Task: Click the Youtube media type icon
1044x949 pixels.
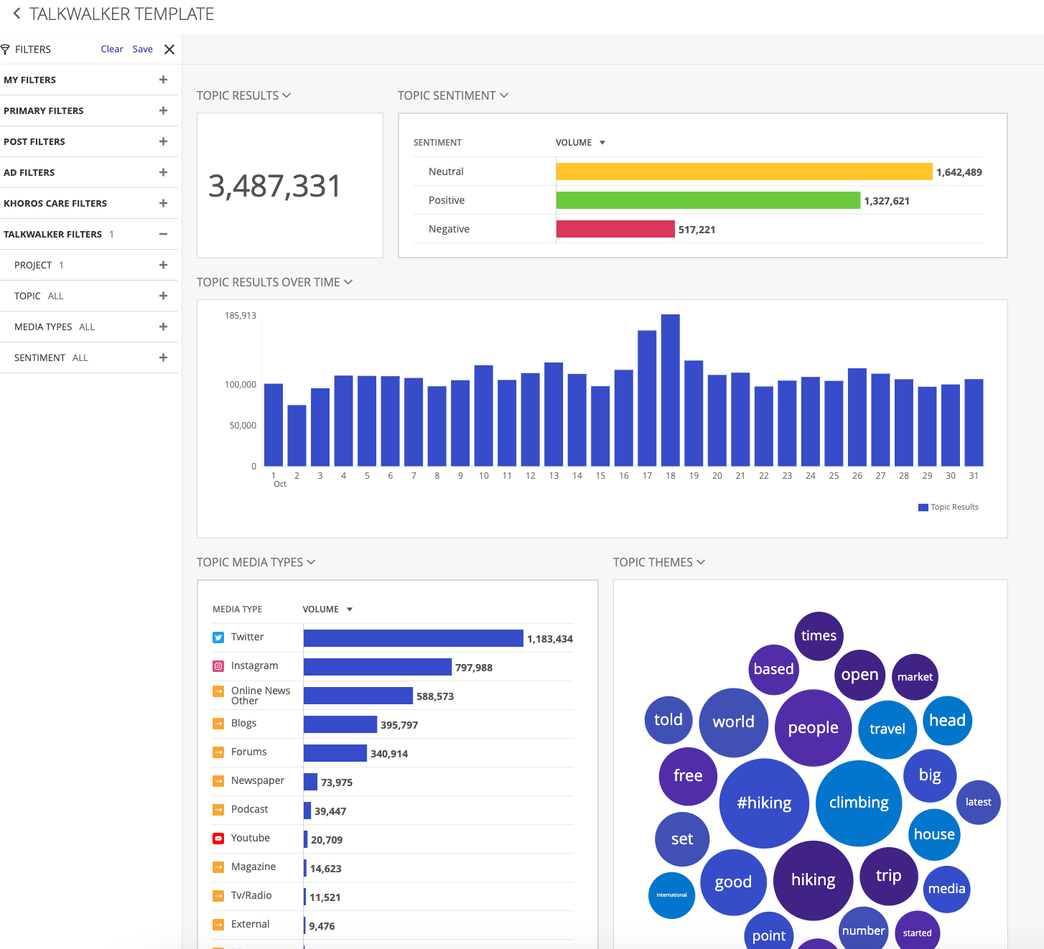Action: 218,838
